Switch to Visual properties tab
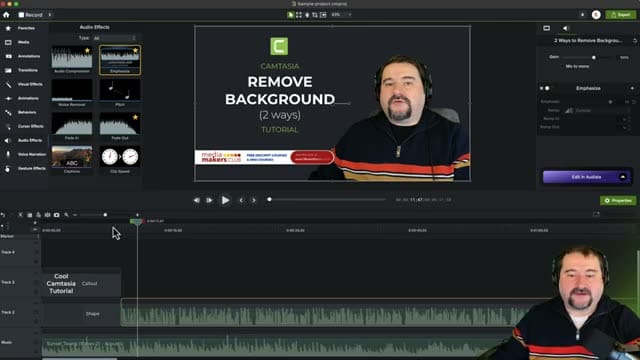This screenshot has width=640, height=360. pyautogui.click(x=547, y=28)
